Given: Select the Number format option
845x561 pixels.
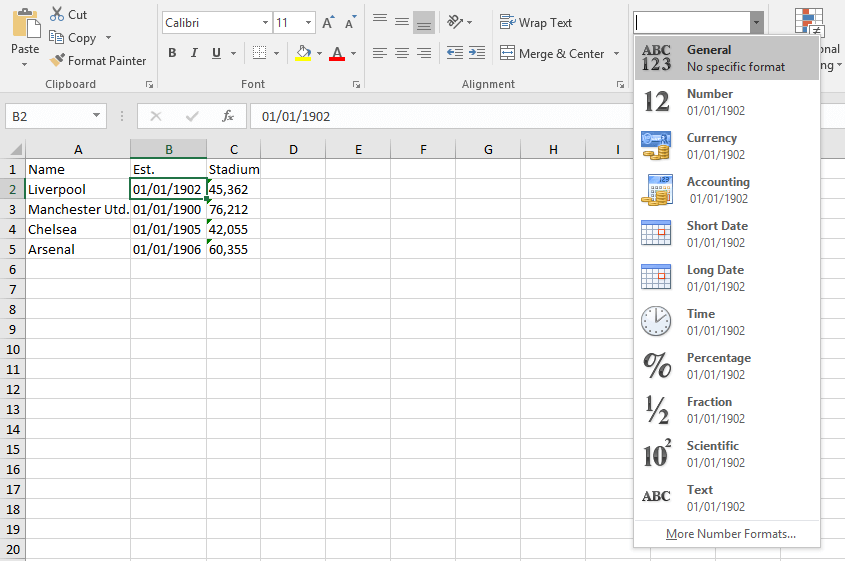Looking at the screenshot, I should pyautogui.click(x=727, y=102).
